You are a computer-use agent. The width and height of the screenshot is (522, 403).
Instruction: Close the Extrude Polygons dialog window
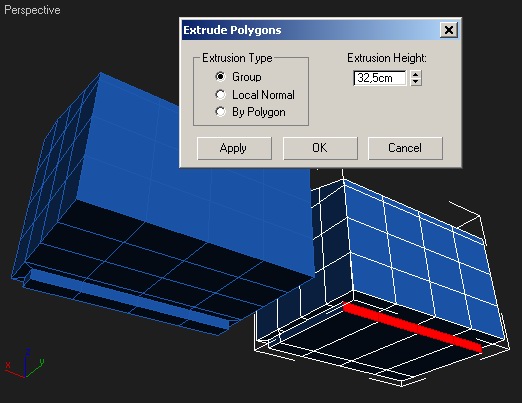(x=449, y=30)
